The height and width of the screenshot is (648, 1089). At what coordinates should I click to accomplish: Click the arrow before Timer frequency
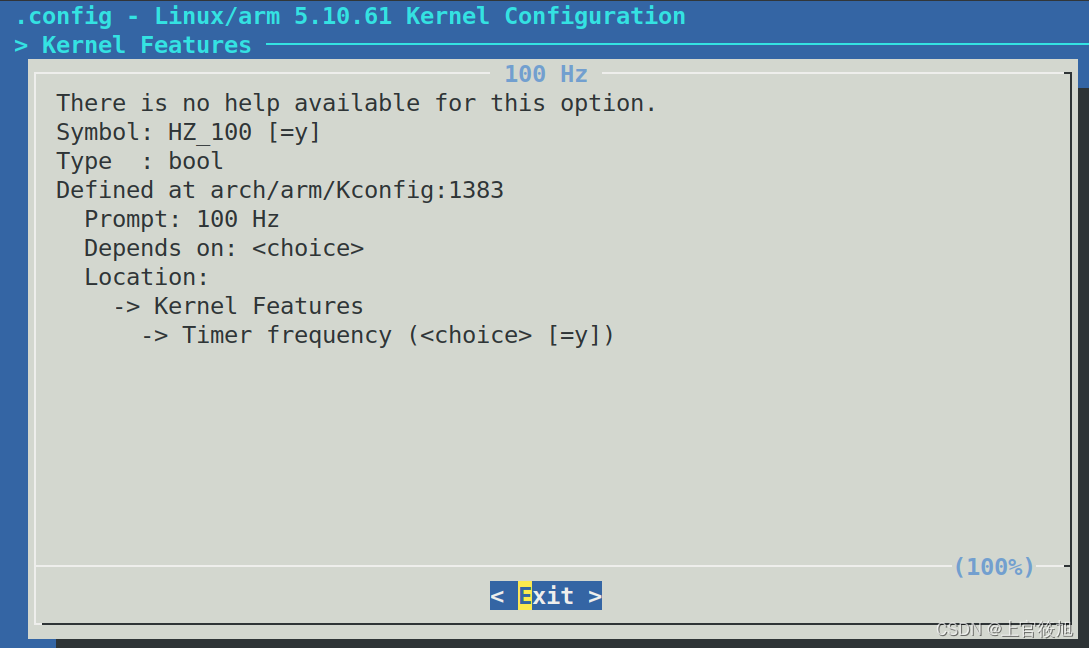tap(154, 335)
